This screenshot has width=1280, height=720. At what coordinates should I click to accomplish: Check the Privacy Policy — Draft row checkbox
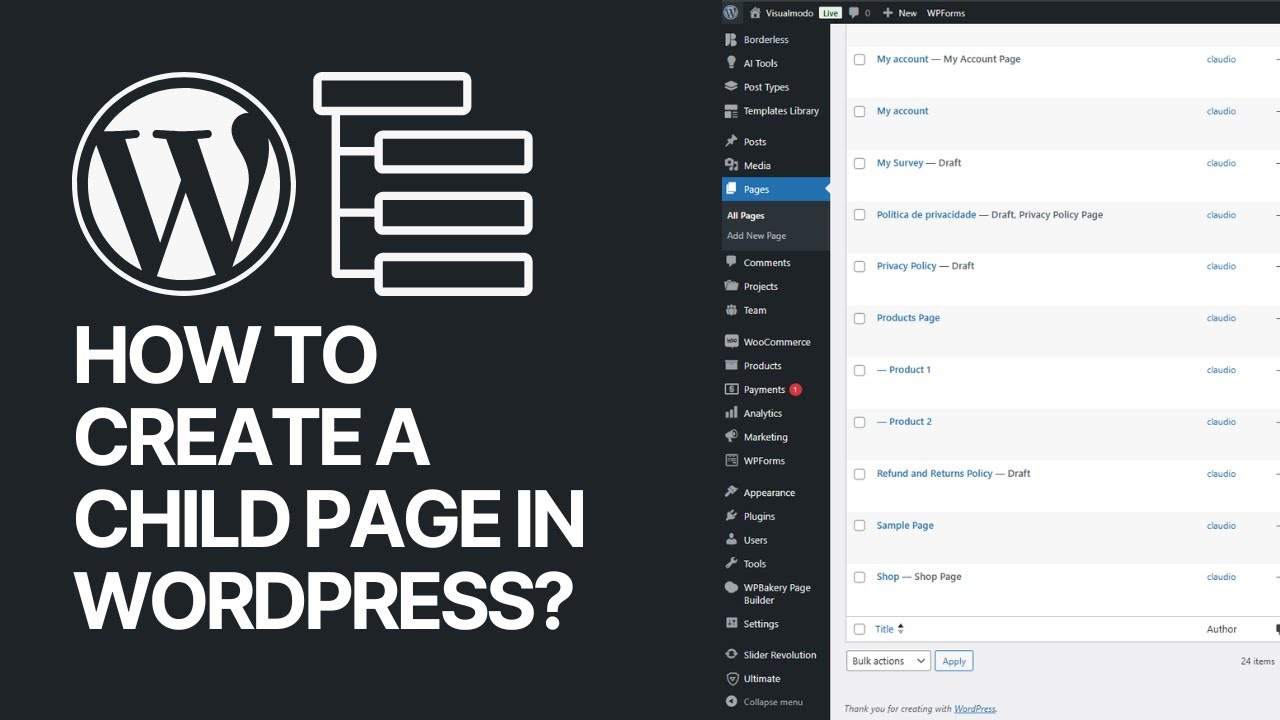(x=859, y=267)
